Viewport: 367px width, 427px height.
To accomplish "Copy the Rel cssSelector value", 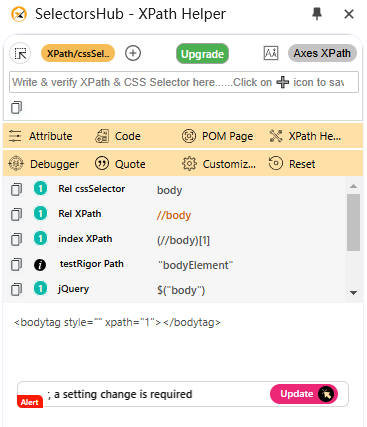I will pos(16,189).
